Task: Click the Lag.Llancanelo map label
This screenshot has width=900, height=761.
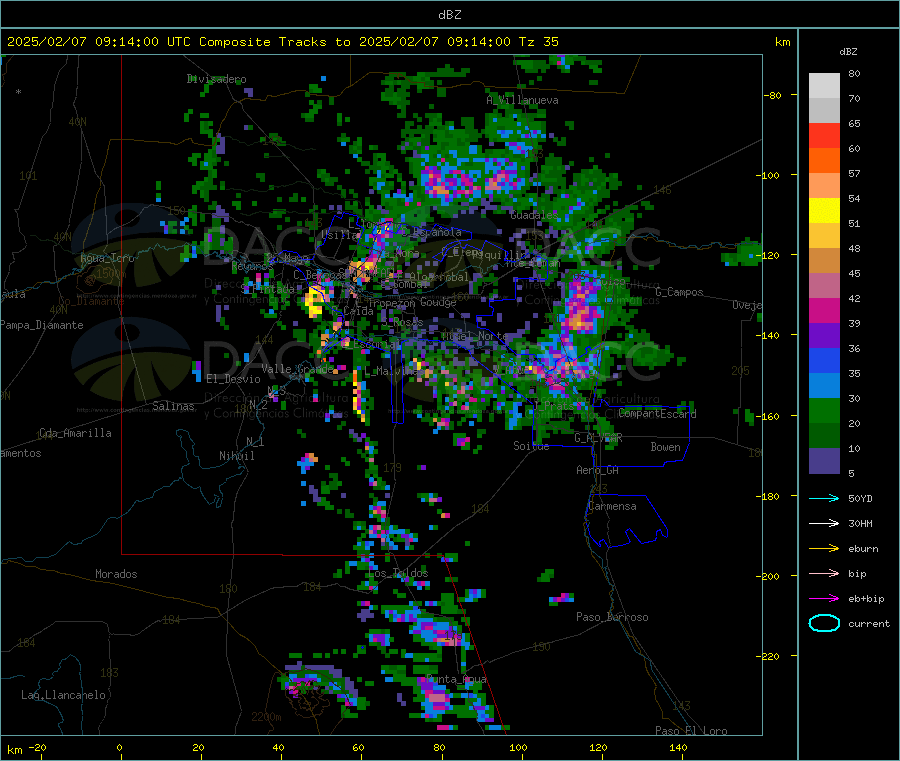Action: pos(63,695)
